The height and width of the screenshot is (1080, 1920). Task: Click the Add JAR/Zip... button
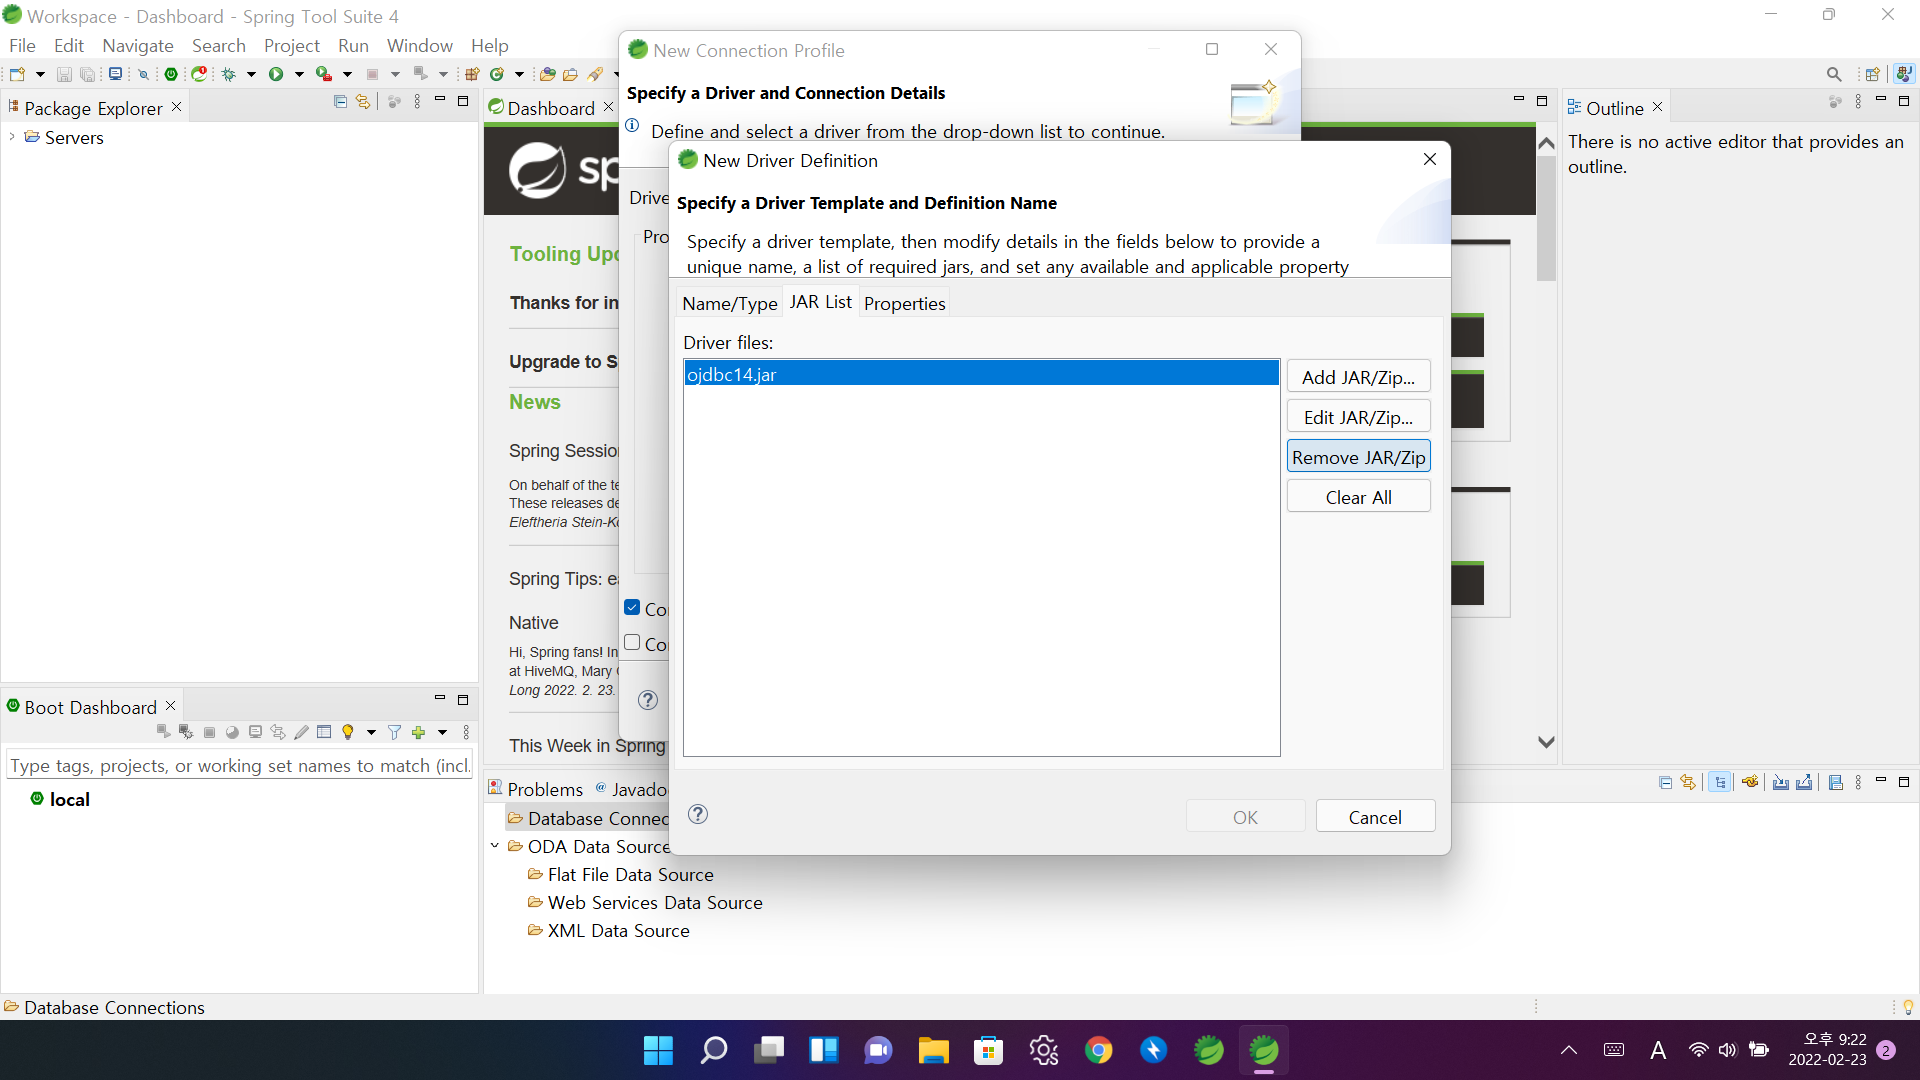pyautogui.click(x=1358, y=377)
